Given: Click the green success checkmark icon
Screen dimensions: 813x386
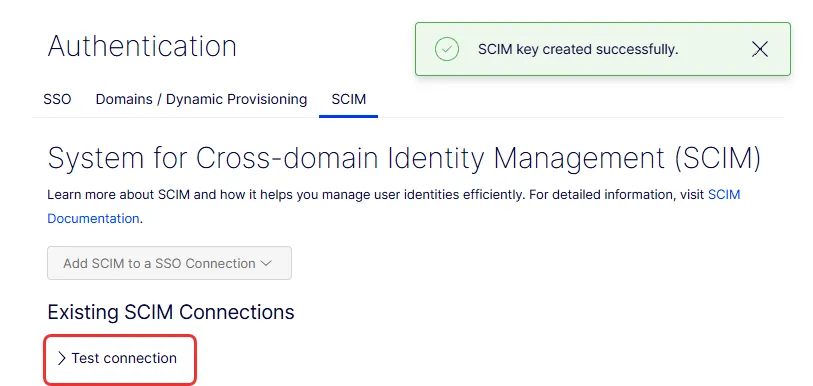Looking at the screenshot, I should click(446, 49).
